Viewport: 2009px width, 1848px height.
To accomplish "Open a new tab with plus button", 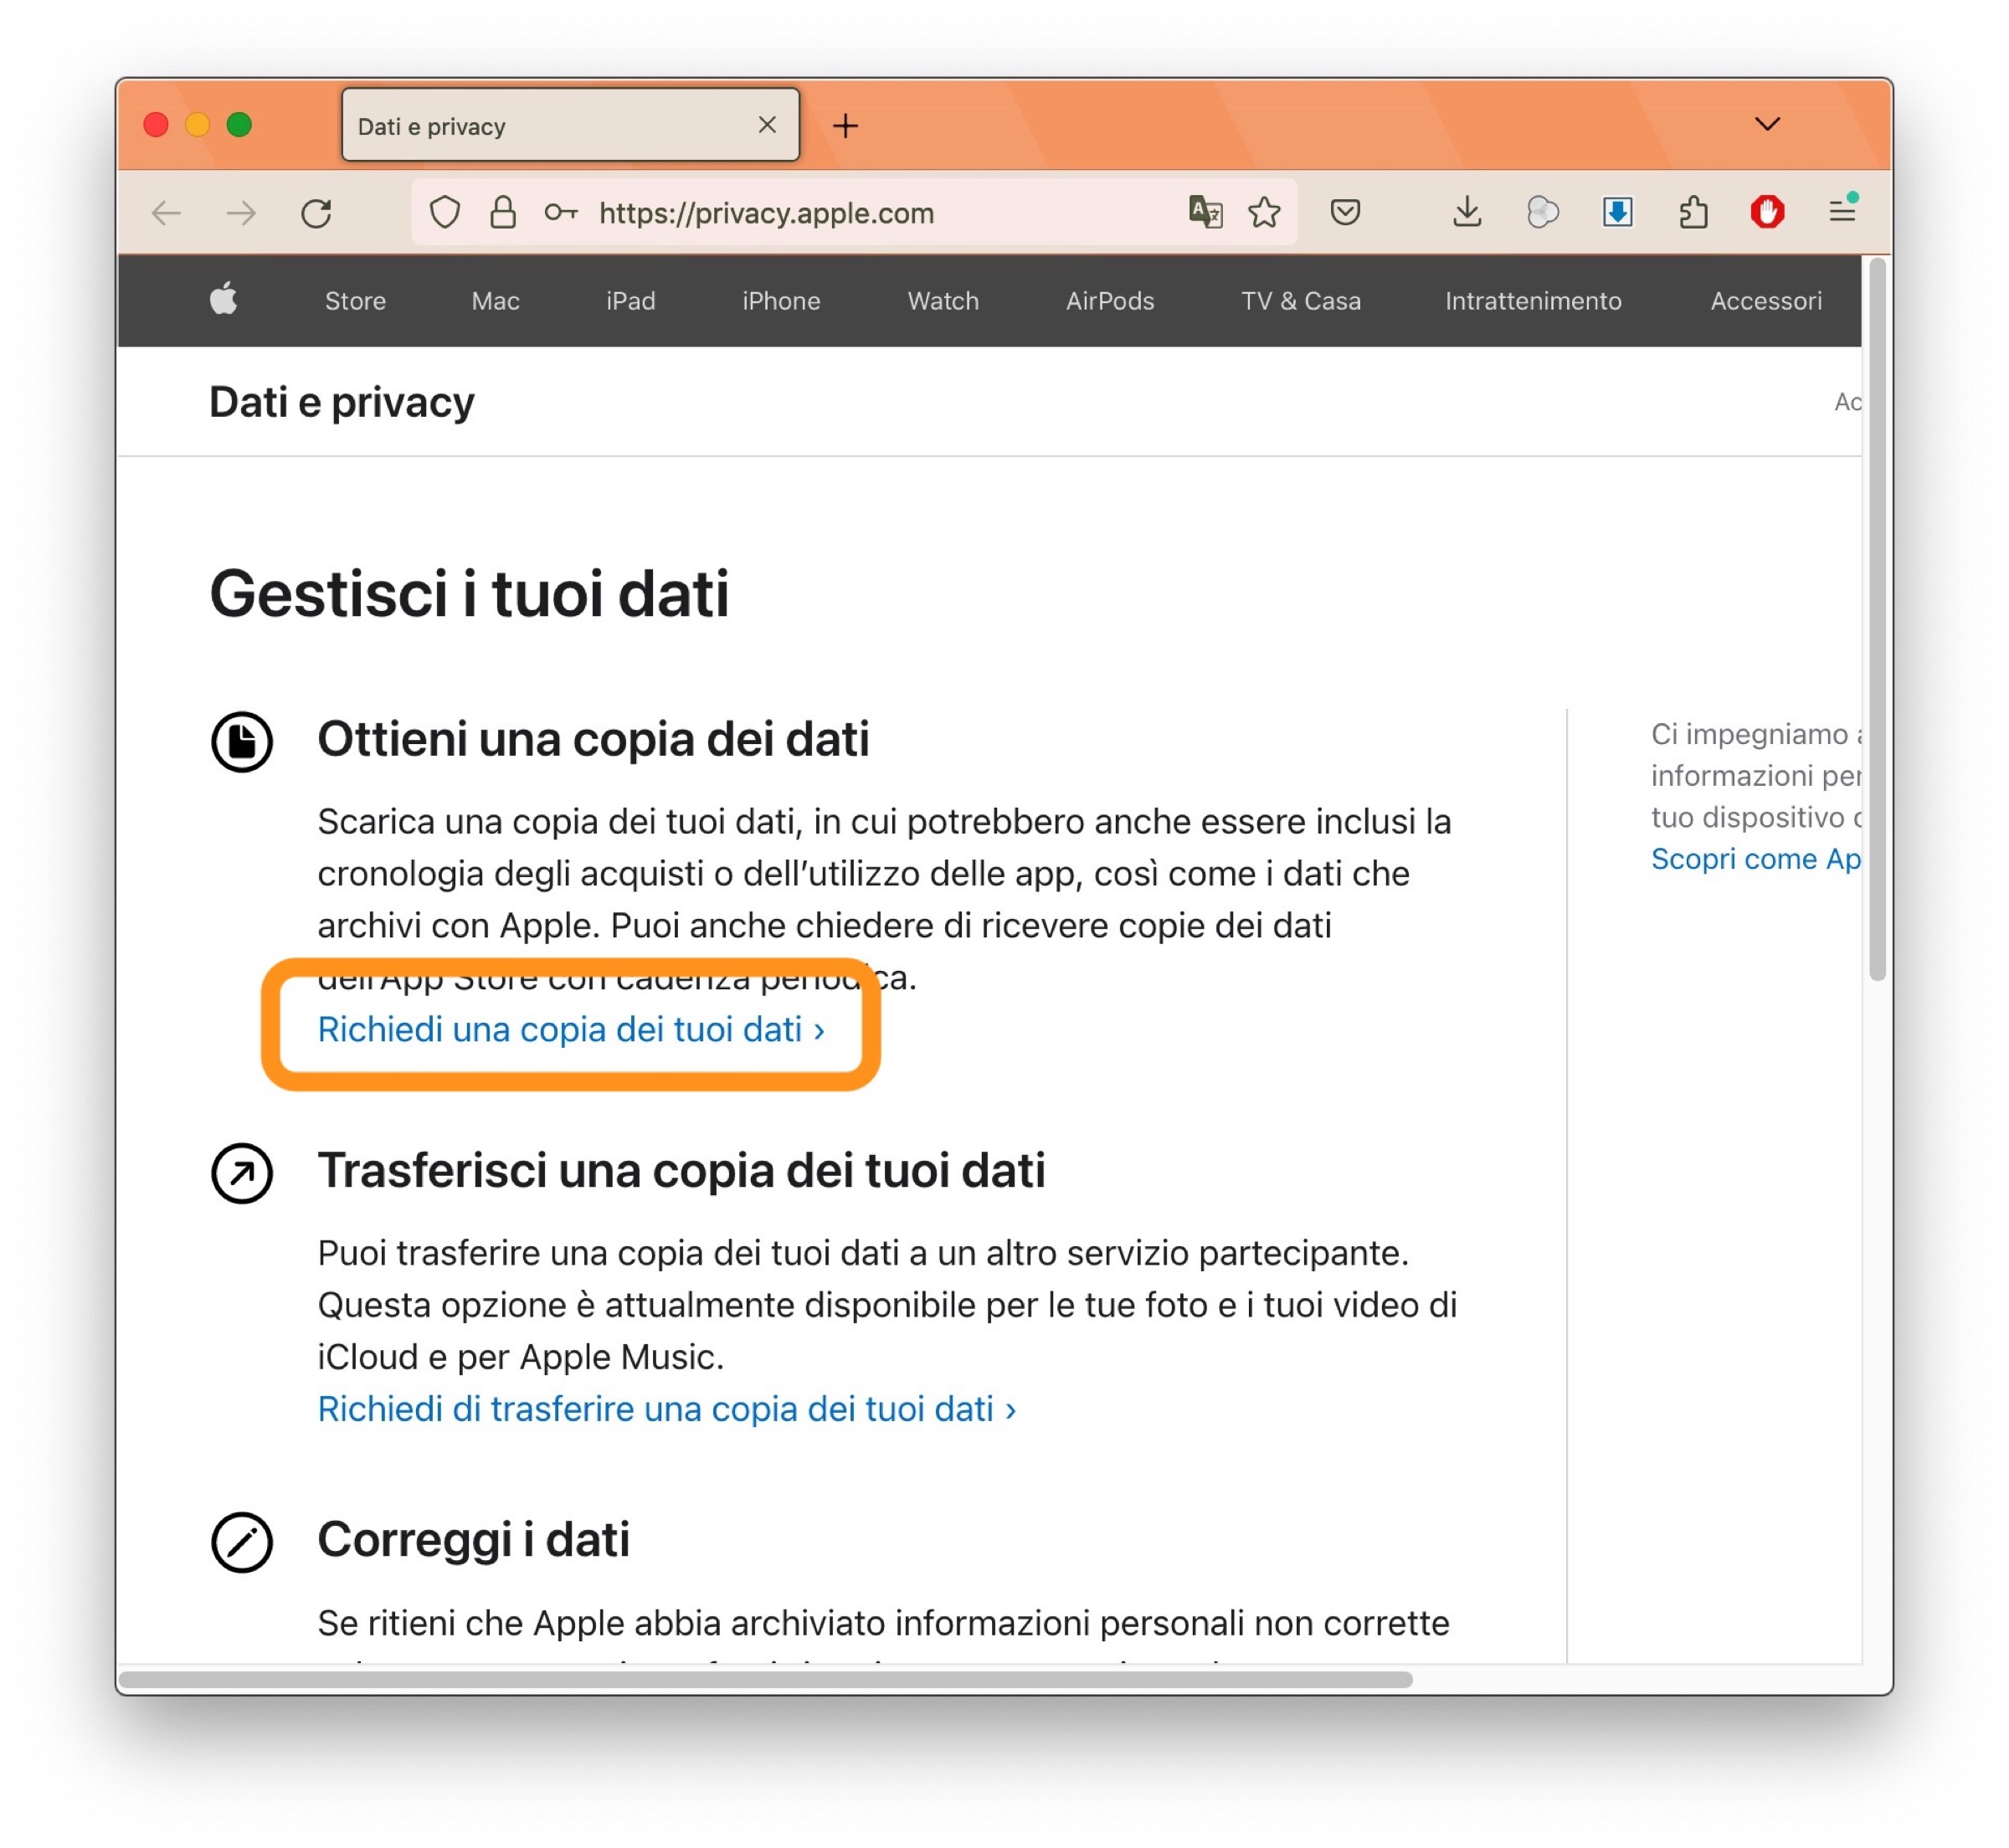I will (x=846, y=126).
